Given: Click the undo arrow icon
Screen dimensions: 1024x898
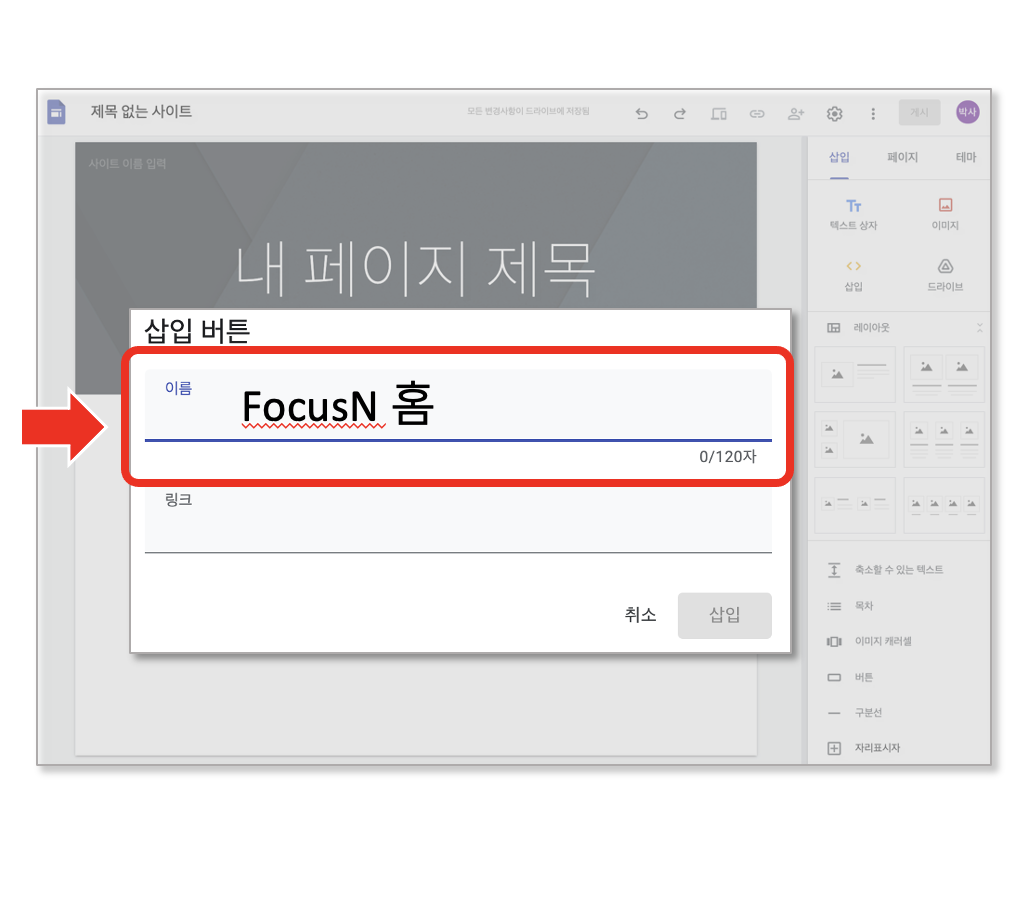Looking at the screenshot, I should point(641,114).
